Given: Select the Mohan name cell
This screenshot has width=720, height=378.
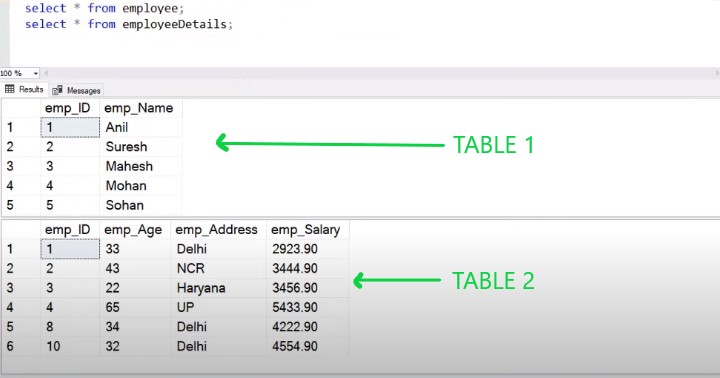Looking at the screenshot, I should tap(141, 186).
